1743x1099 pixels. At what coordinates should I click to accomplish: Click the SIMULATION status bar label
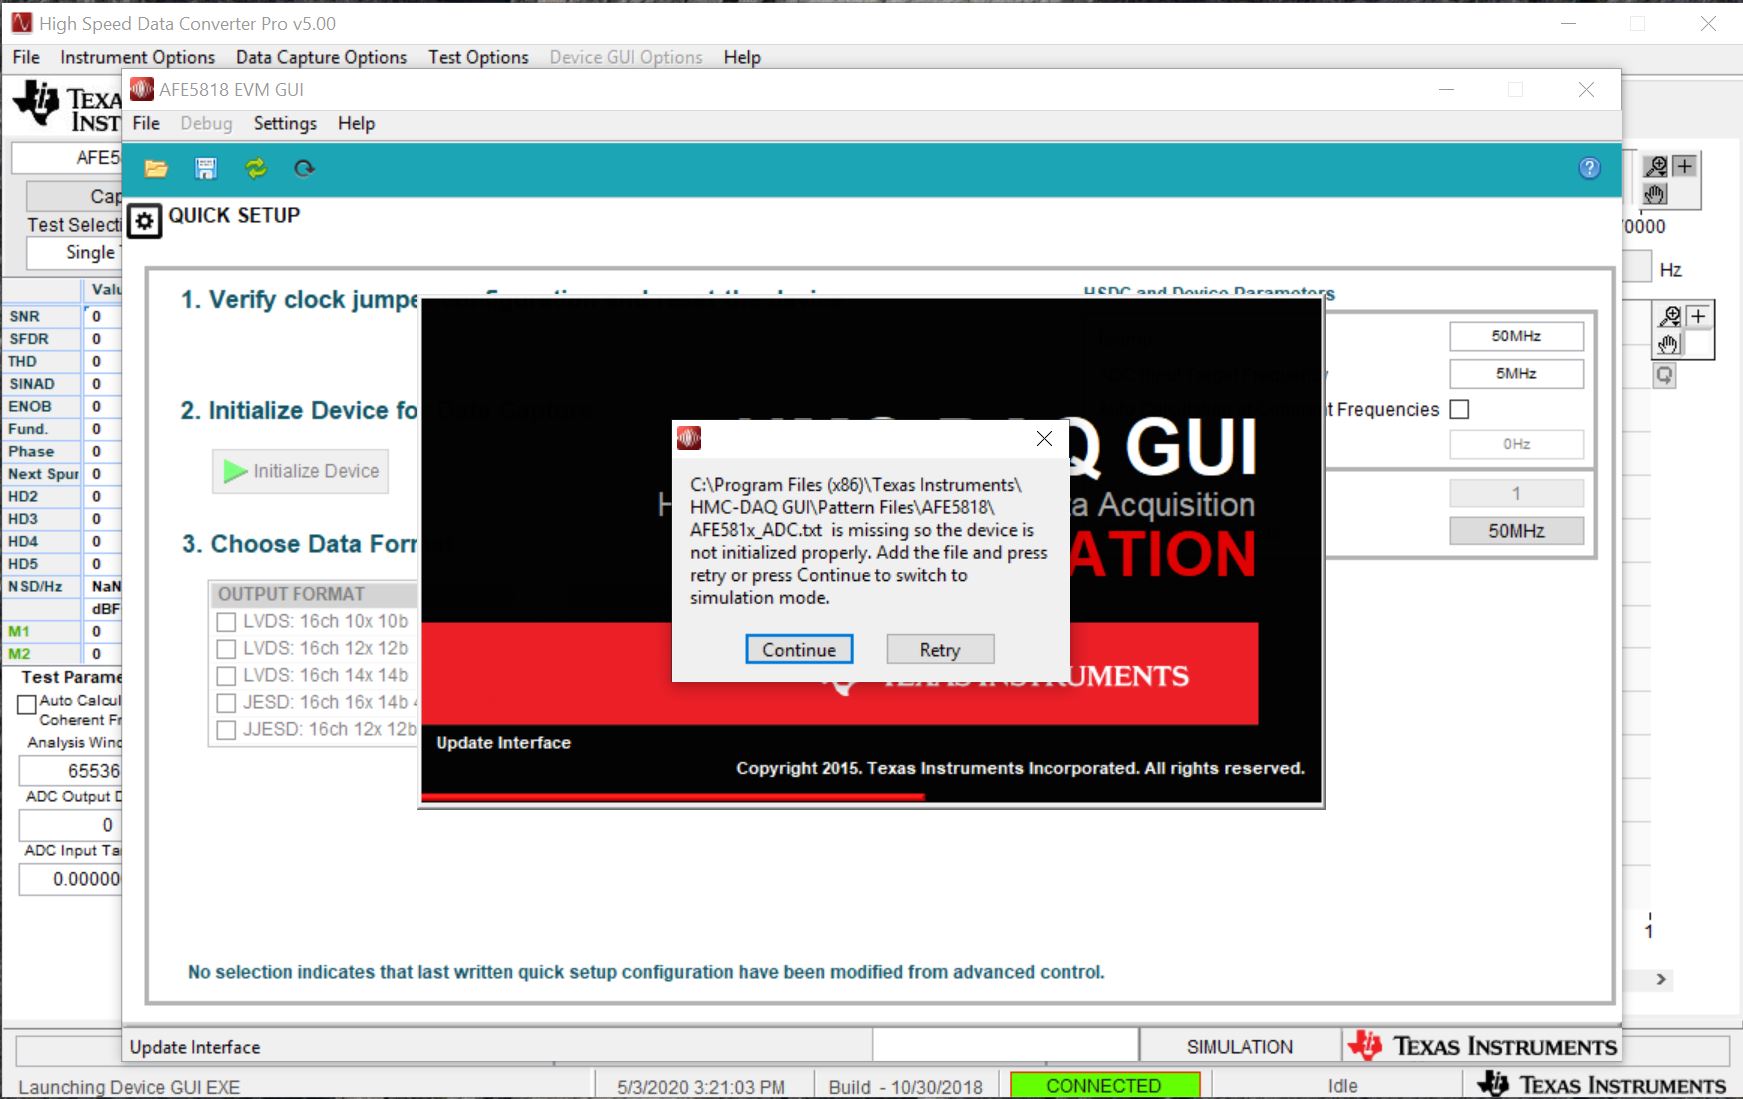[x=1240, y=1047]
